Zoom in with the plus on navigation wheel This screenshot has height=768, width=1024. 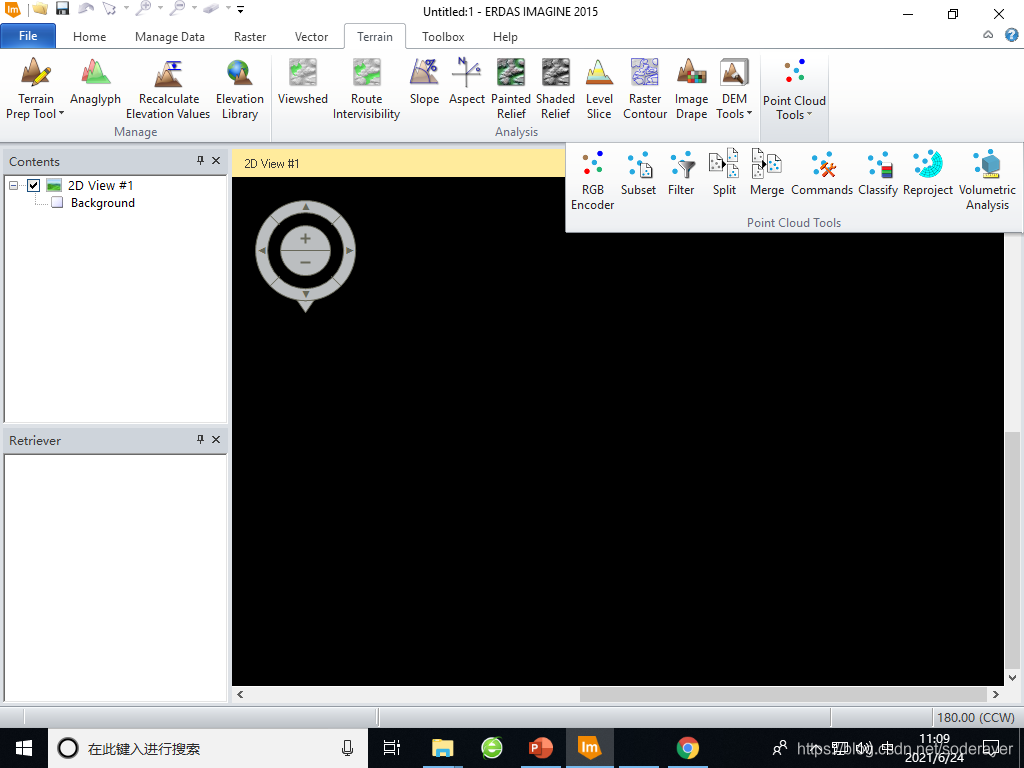(305, 239)
